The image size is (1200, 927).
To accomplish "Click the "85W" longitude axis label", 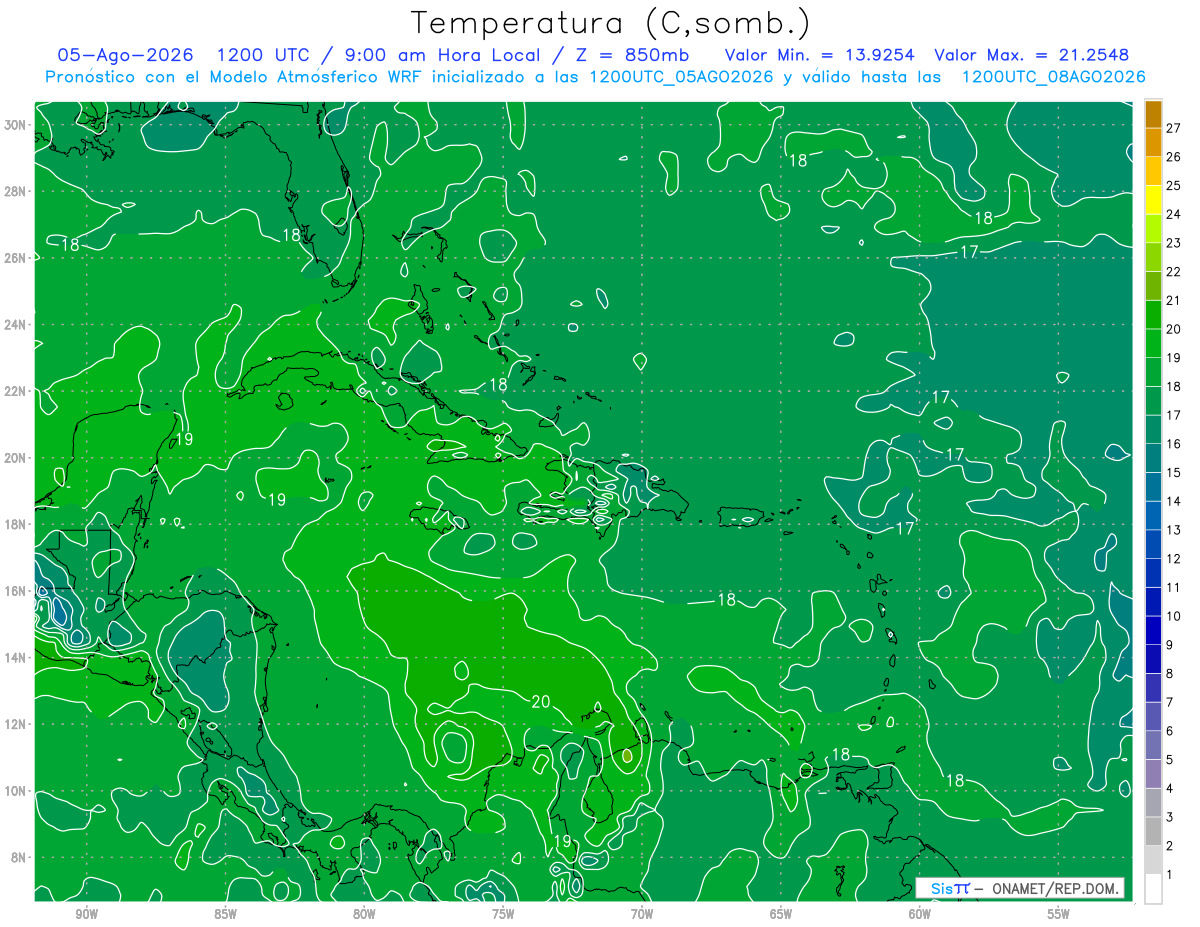I will pos(225,914).
